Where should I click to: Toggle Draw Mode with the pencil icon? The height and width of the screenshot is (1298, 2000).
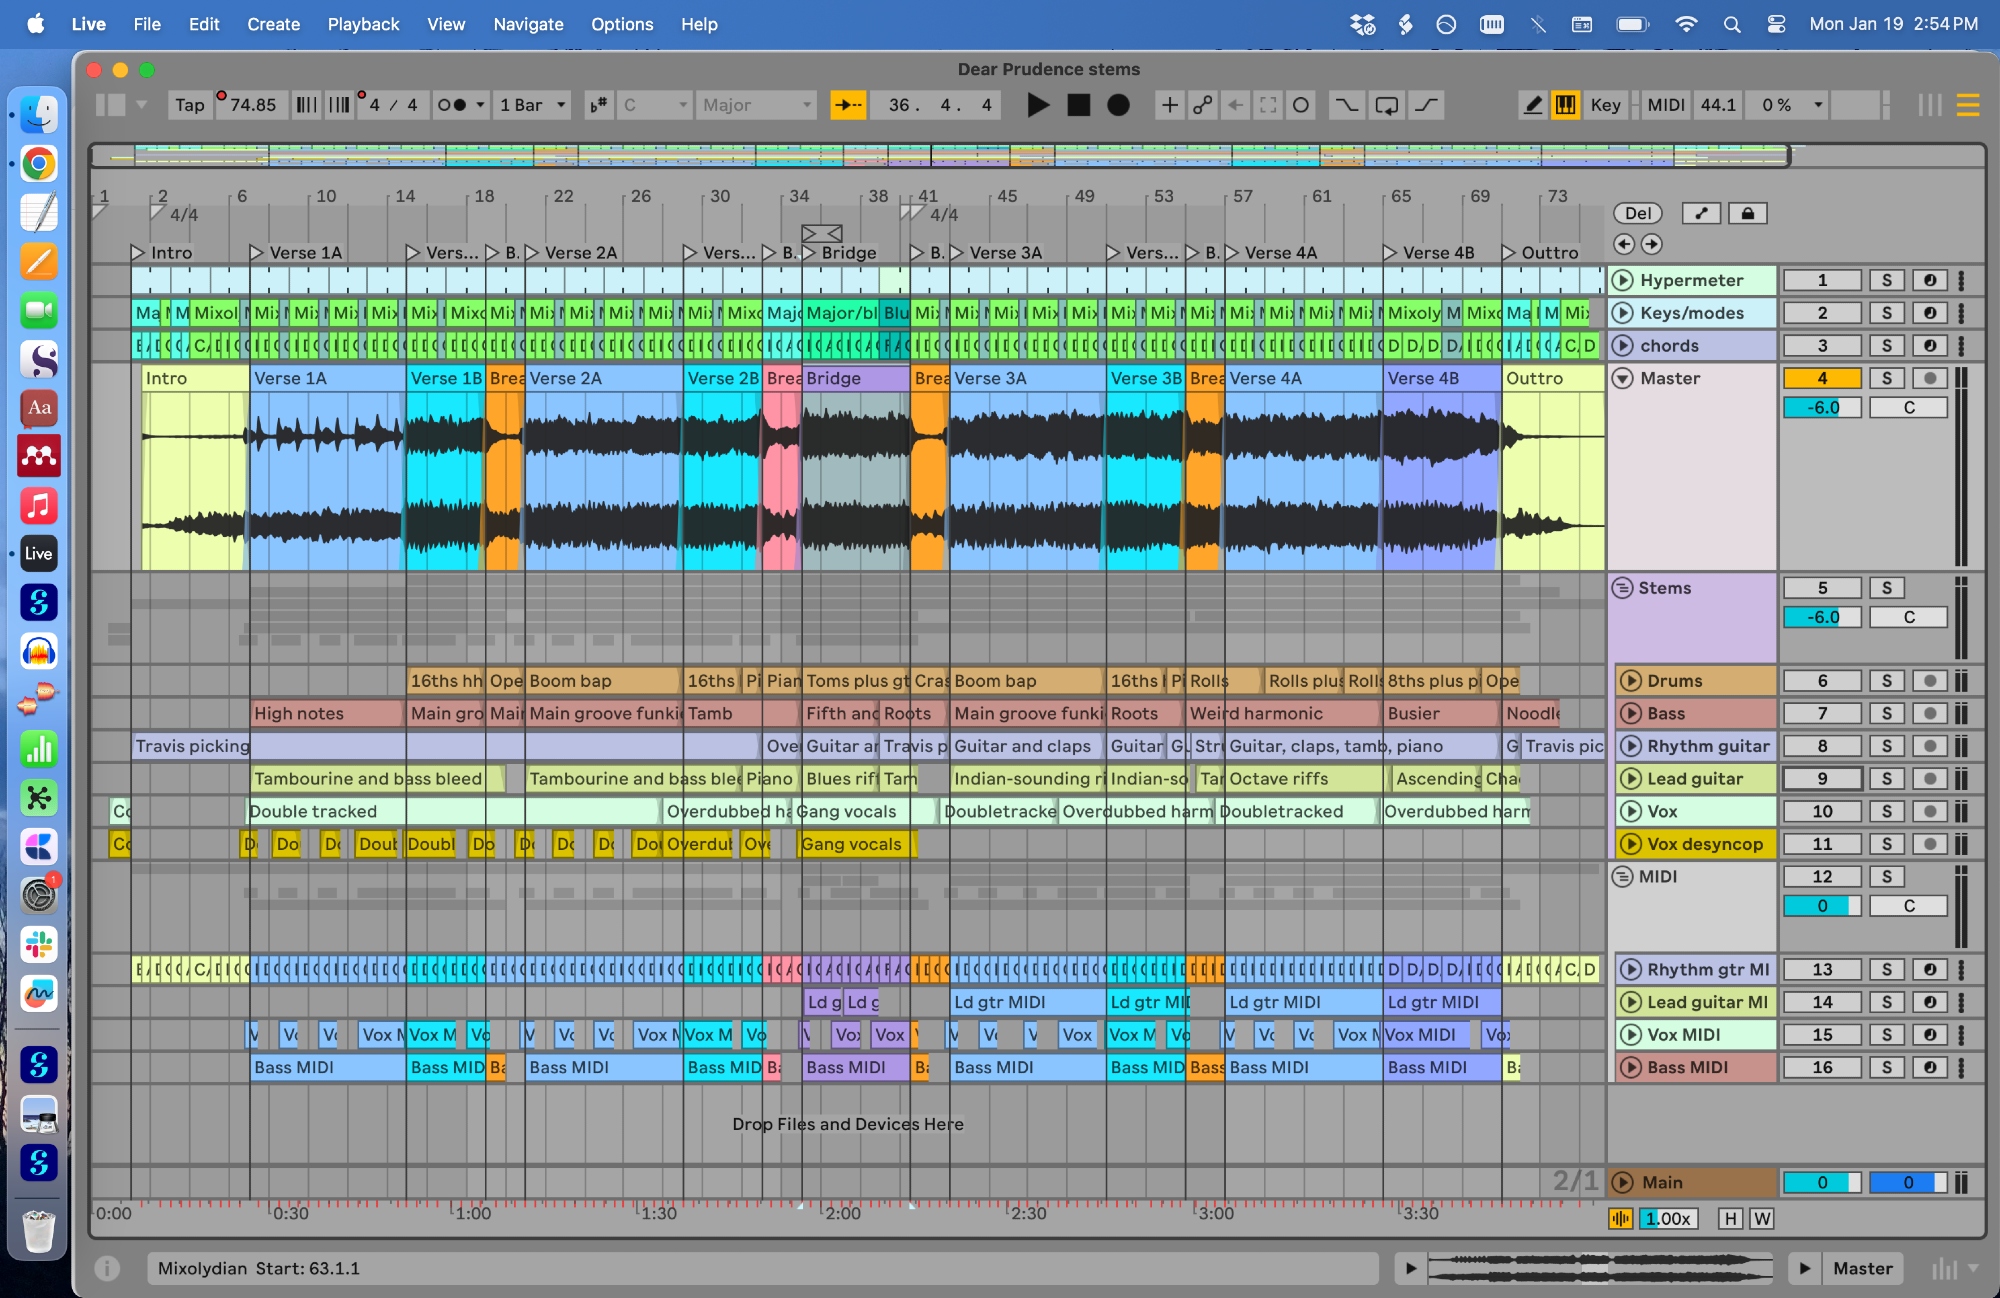tap(1532, 105)
